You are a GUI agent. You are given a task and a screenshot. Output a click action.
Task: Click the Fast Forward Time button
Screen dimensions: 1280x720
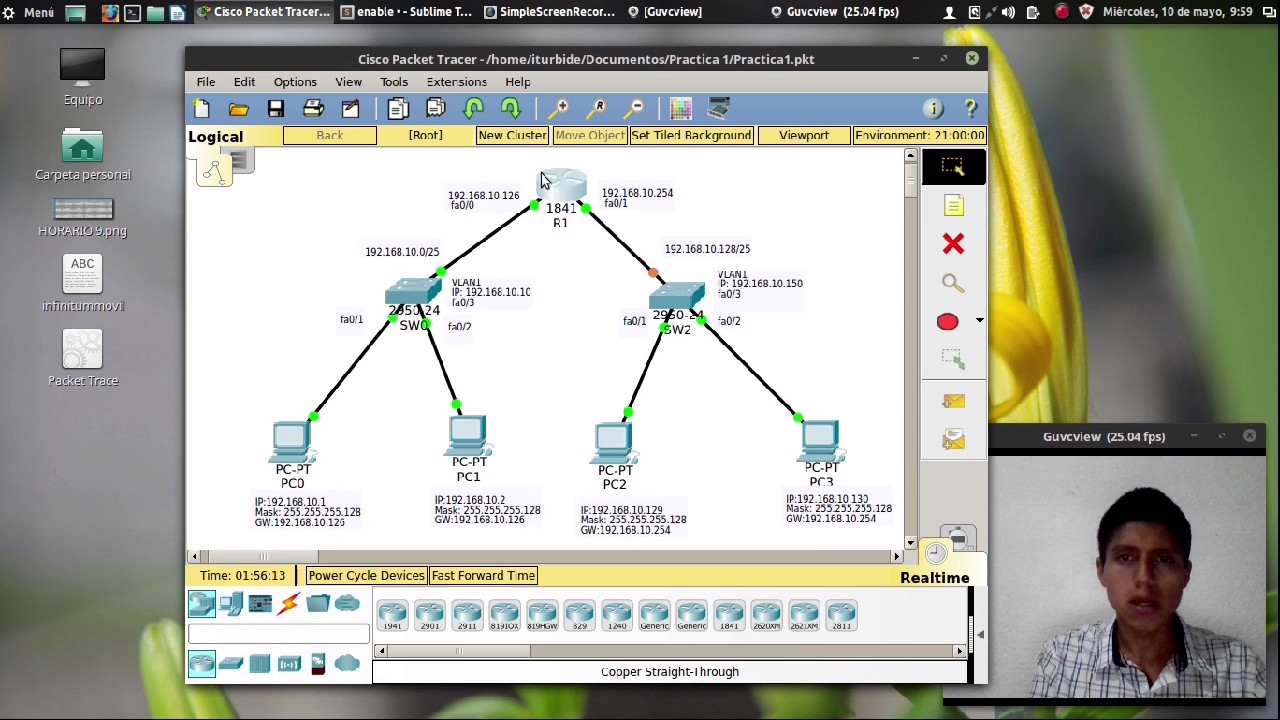point(483,575)
